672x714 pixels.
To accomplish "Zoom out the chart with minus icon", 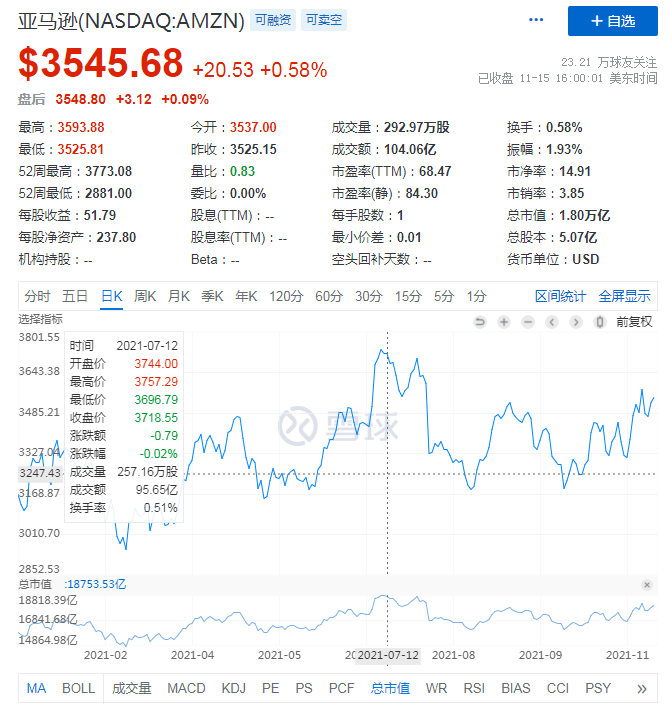I will tap(528, 322).
